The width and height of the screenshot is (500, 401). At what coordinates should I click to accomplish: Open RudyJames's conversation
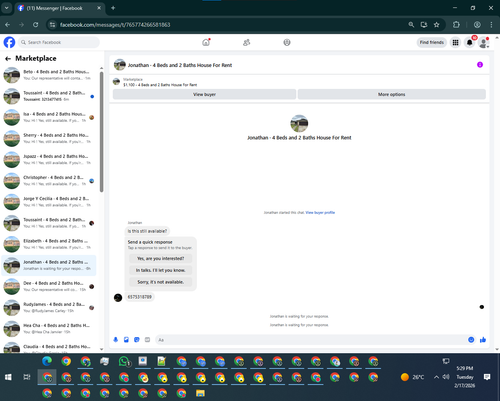click(x=49, y=307)
